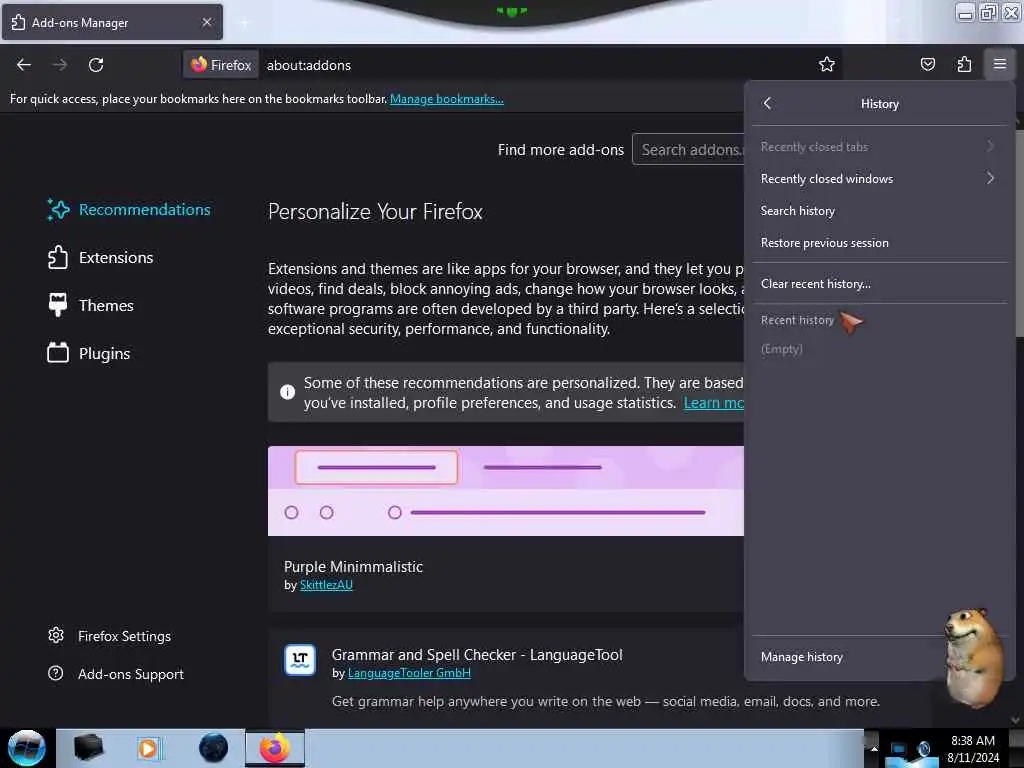This screenshot has width=1024, height=768.
Task: Click the taskbar clock showing 8:38 AM
Action: 972,749
